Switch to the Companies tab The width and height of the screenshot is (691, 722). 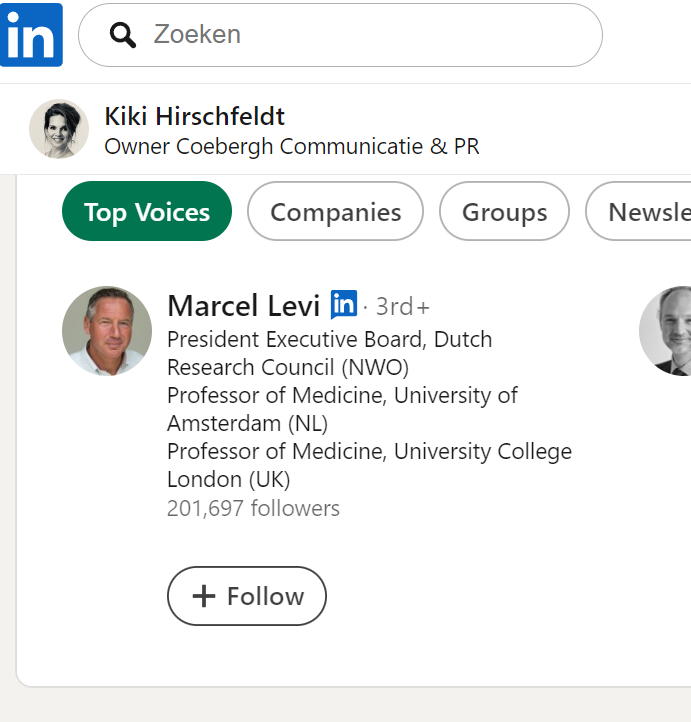335,211
